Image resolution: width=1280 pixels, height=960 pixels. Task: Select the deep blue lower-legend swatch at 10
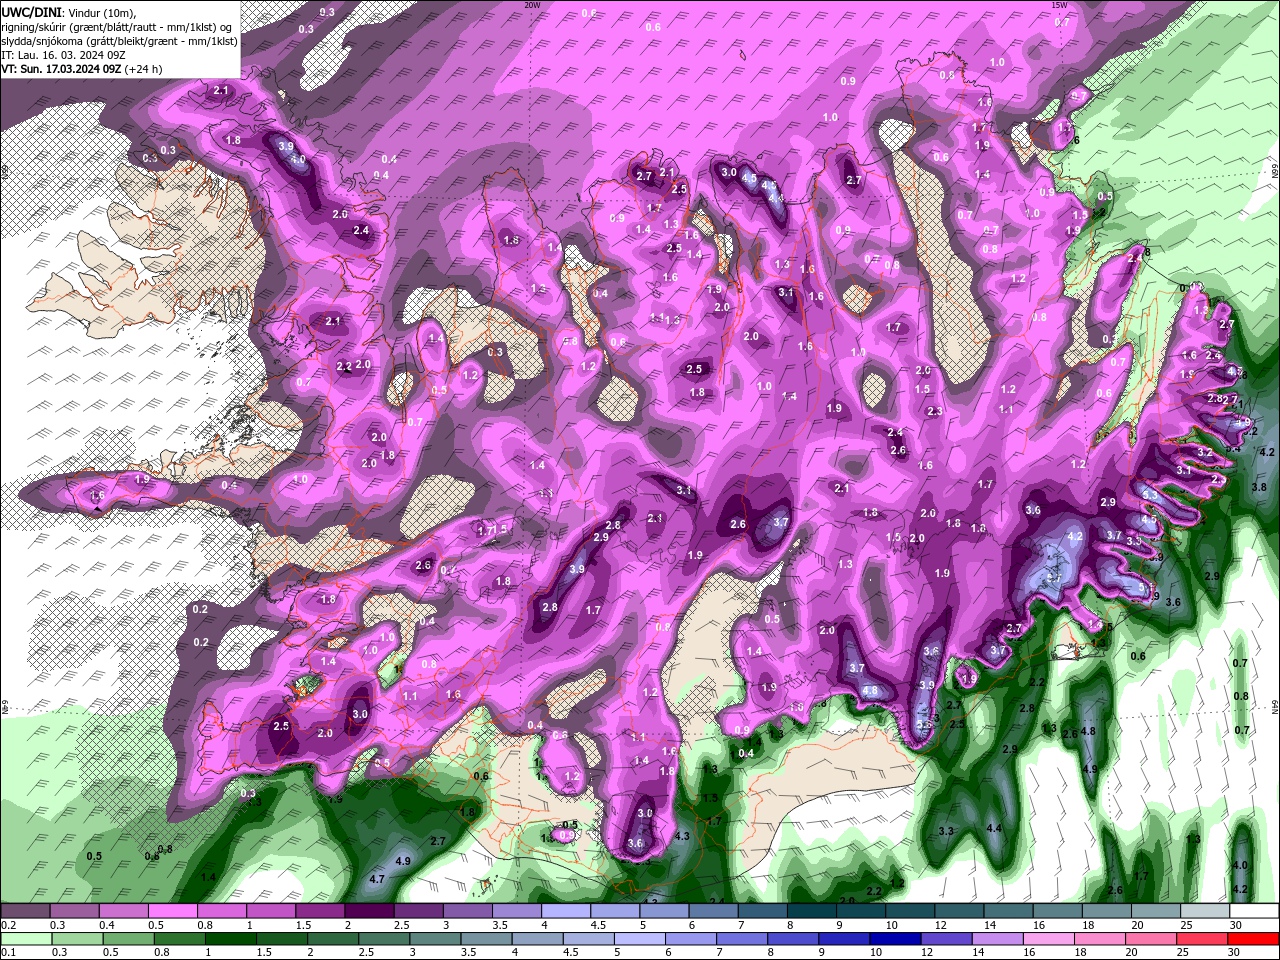pyautogui.click(x=896, y=938)
